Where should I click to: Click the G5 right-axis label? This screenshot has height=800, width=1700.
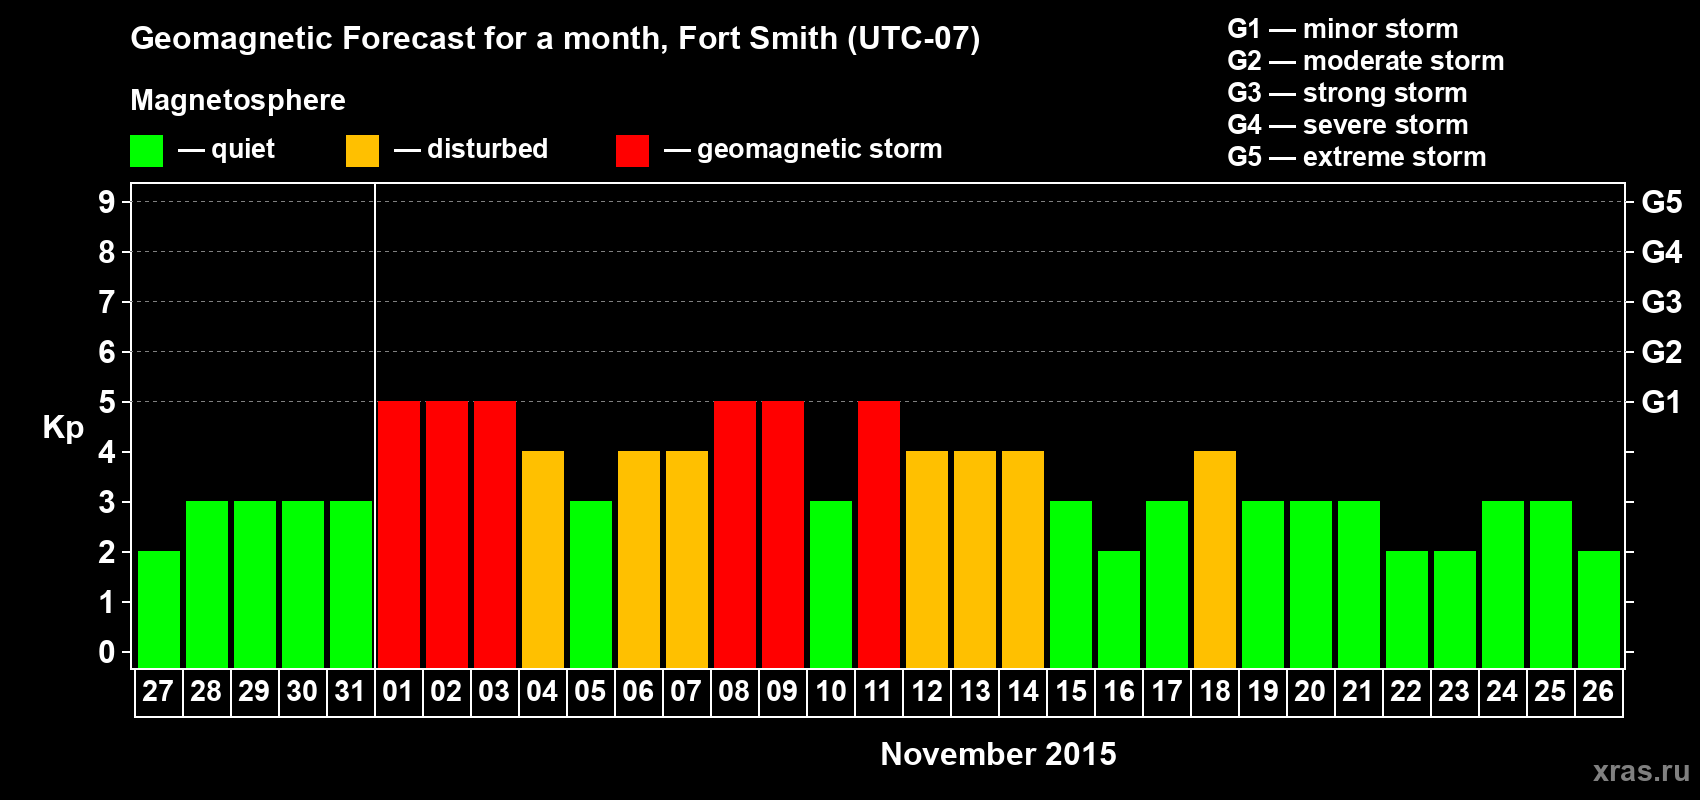[x=1662, y=202]
